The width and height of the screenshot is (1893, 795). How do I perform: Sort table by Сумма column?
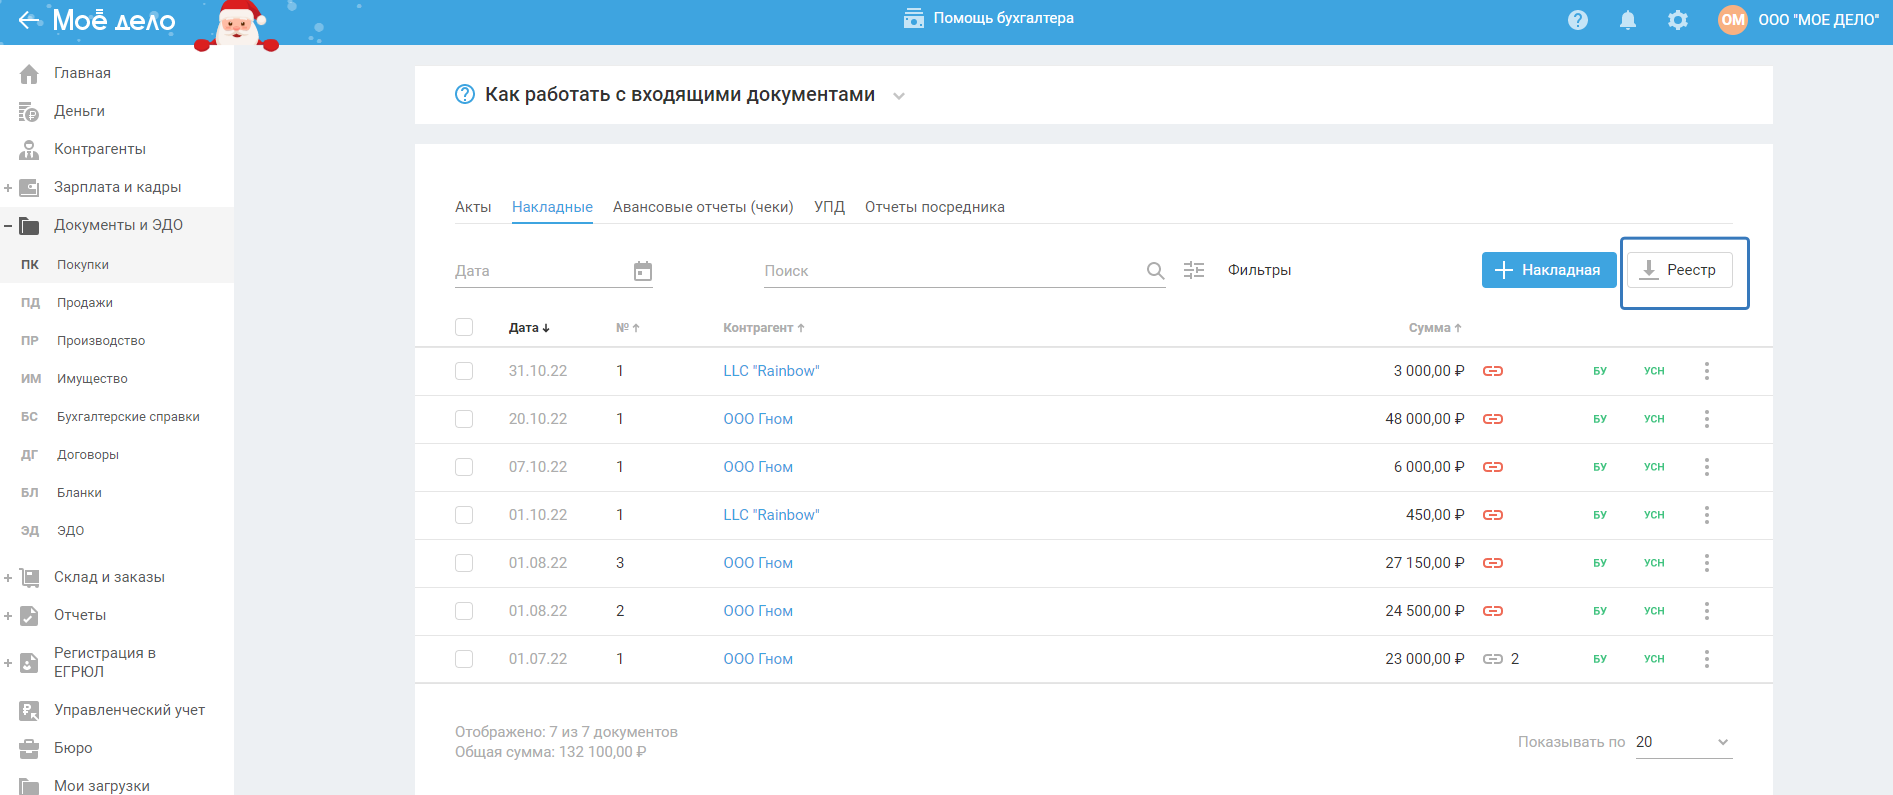(x=1435, y=328)
